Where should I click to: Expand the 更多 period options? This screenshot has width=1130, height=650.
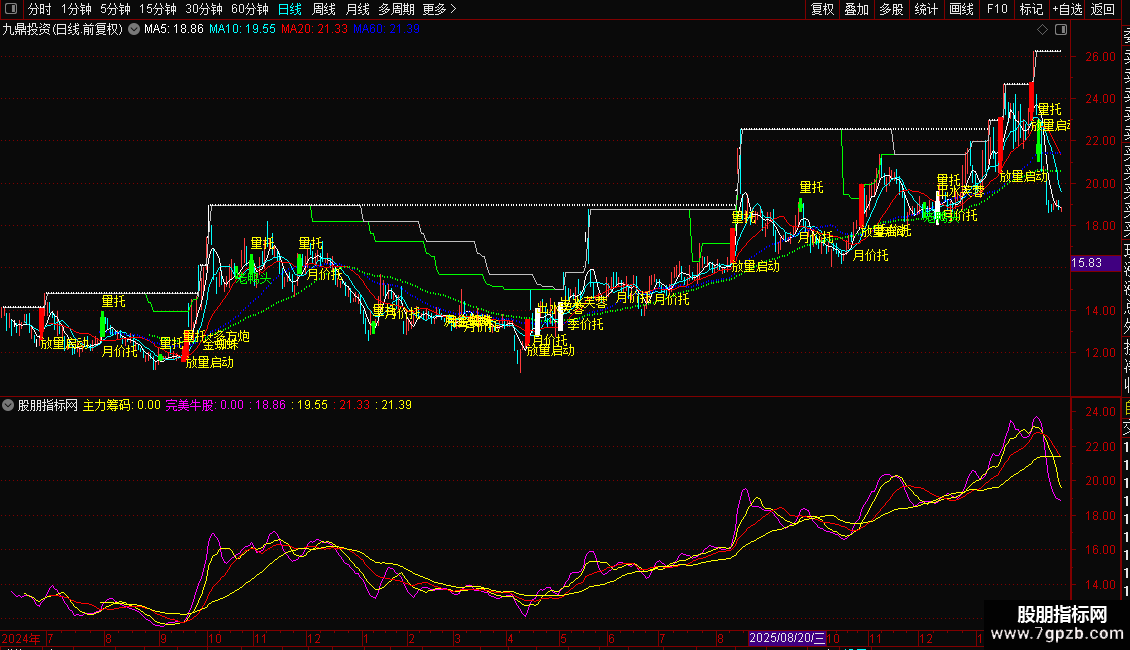tap(440, 9)
